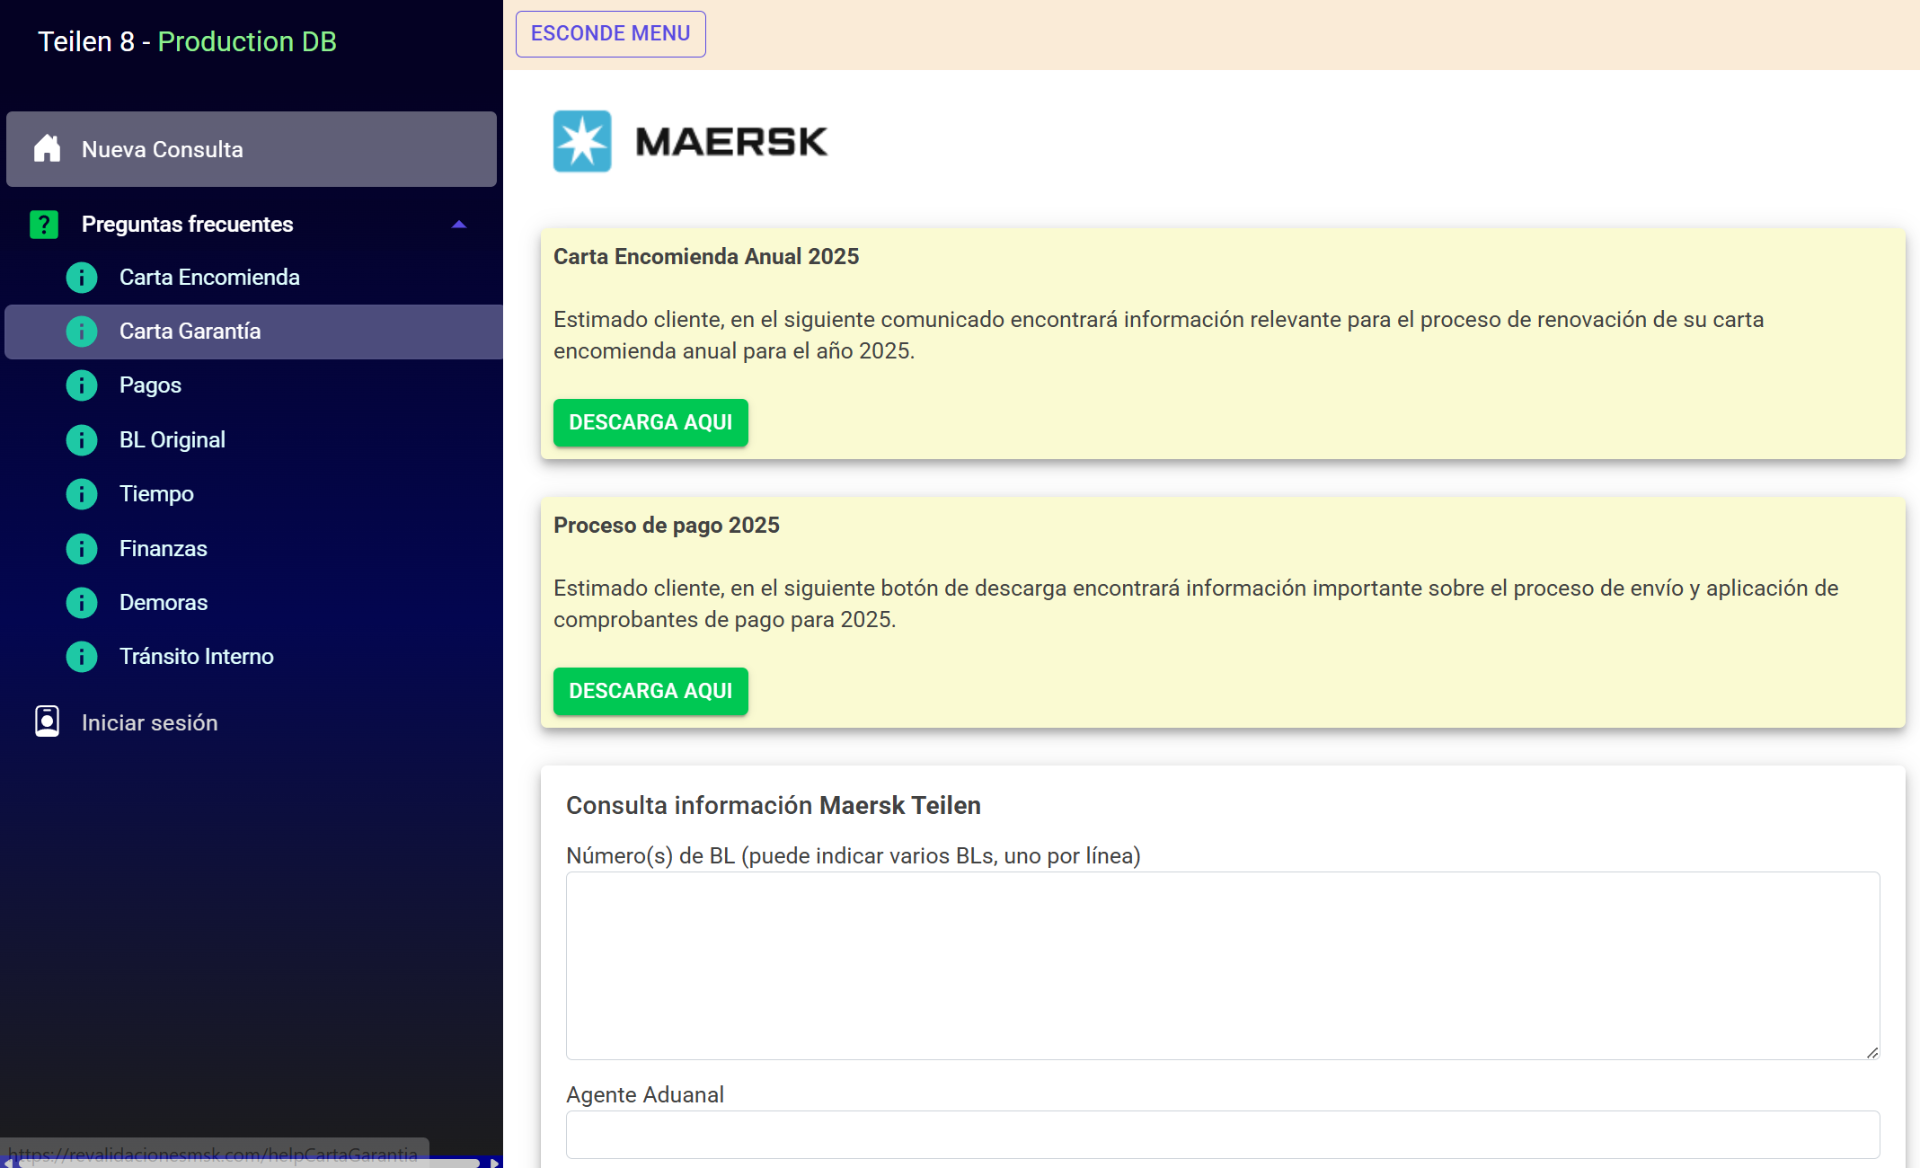Open the Carta Garantía help page

pyautogui.click(x=190, y=331)
